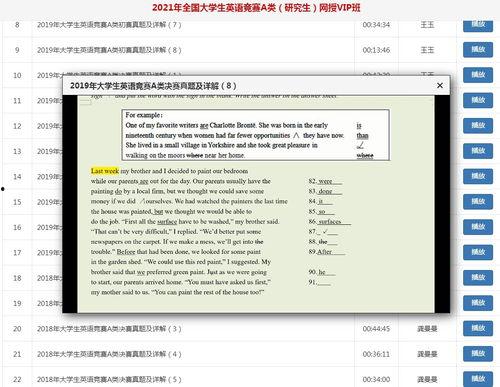Screen dimensions: 500x387
Task: Play row 13 lesson with 播放 button
Action: pos(478,151)
